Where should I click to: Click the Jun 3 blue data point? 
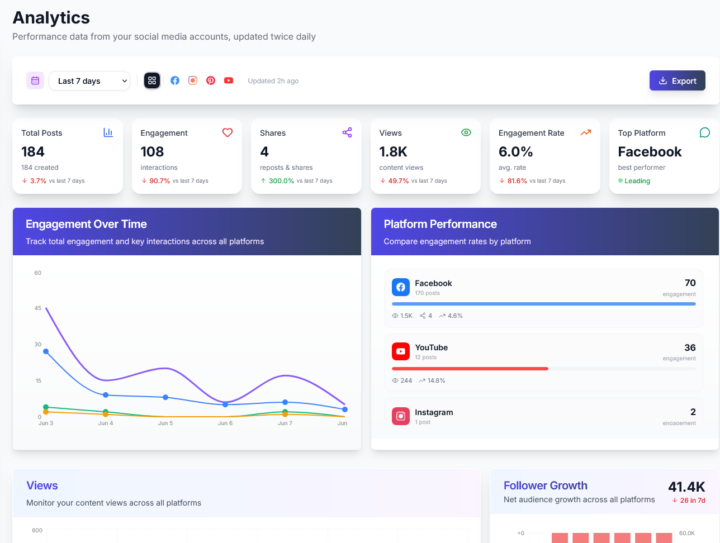point(46,352)
